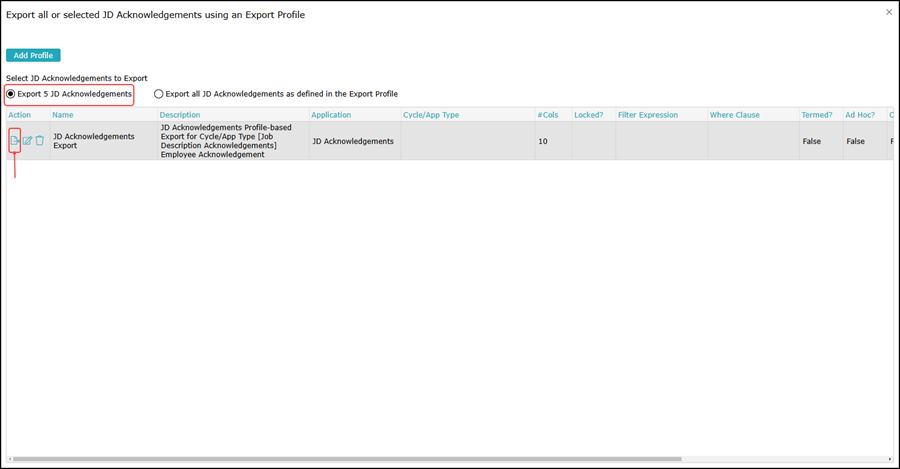The image size is (900, 469).
Task: Click the Where Clause column header
Action: click(x=735, y=115)
